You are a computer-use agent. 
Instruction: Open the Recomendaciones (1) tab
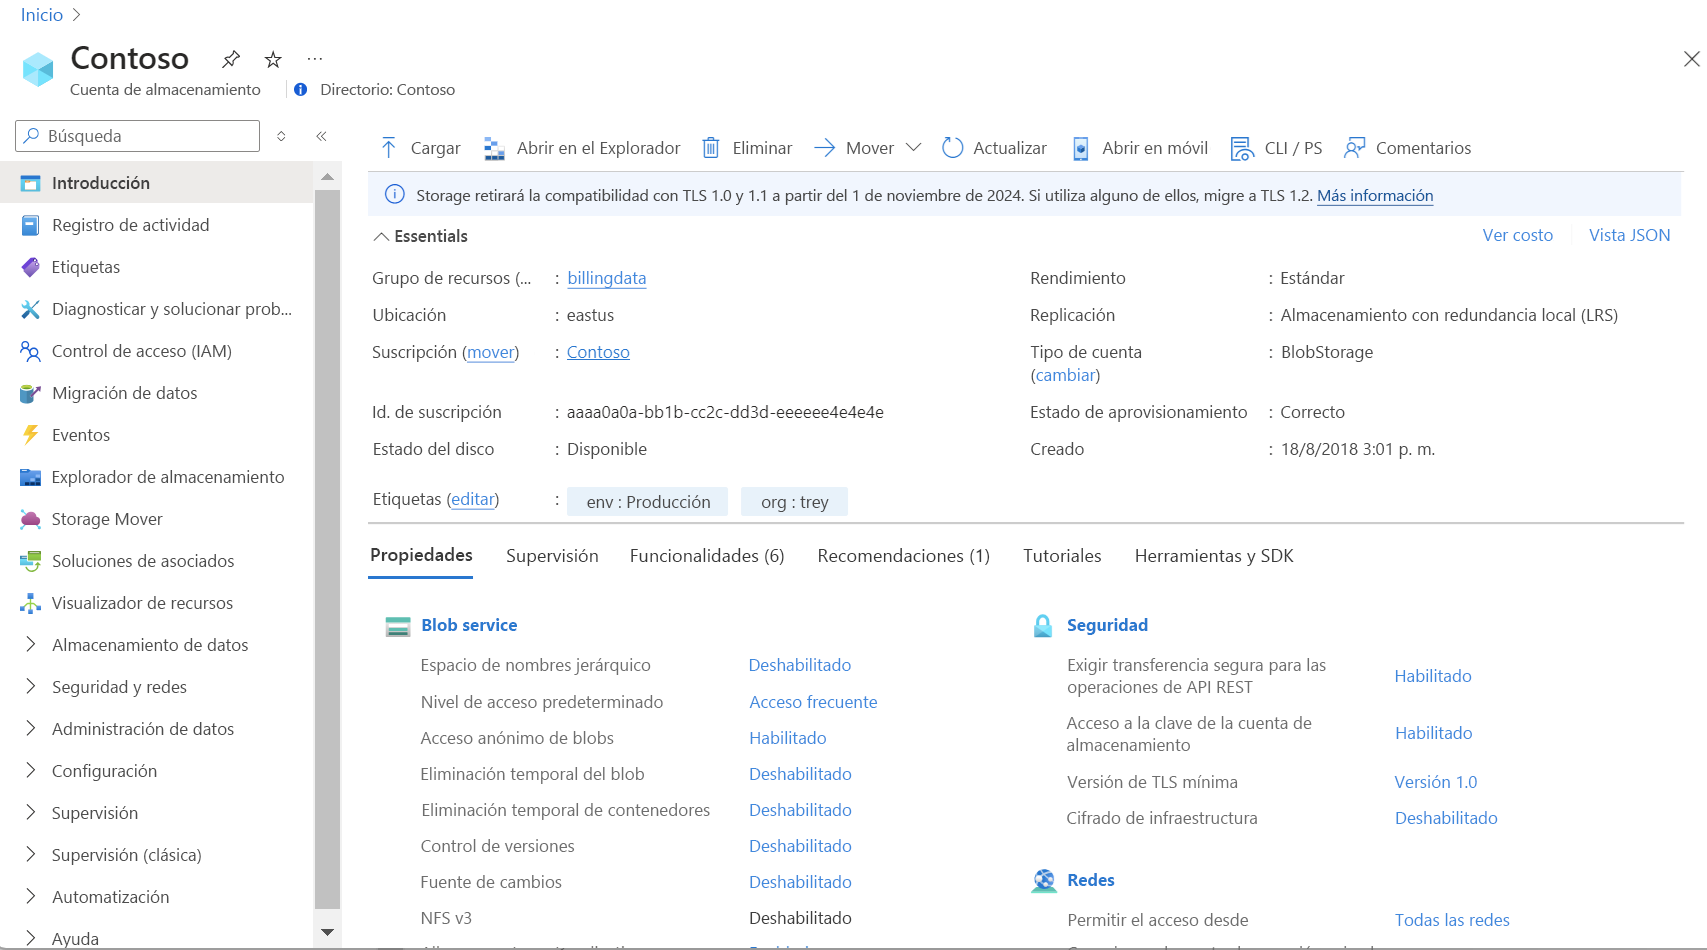coord(903,556)
